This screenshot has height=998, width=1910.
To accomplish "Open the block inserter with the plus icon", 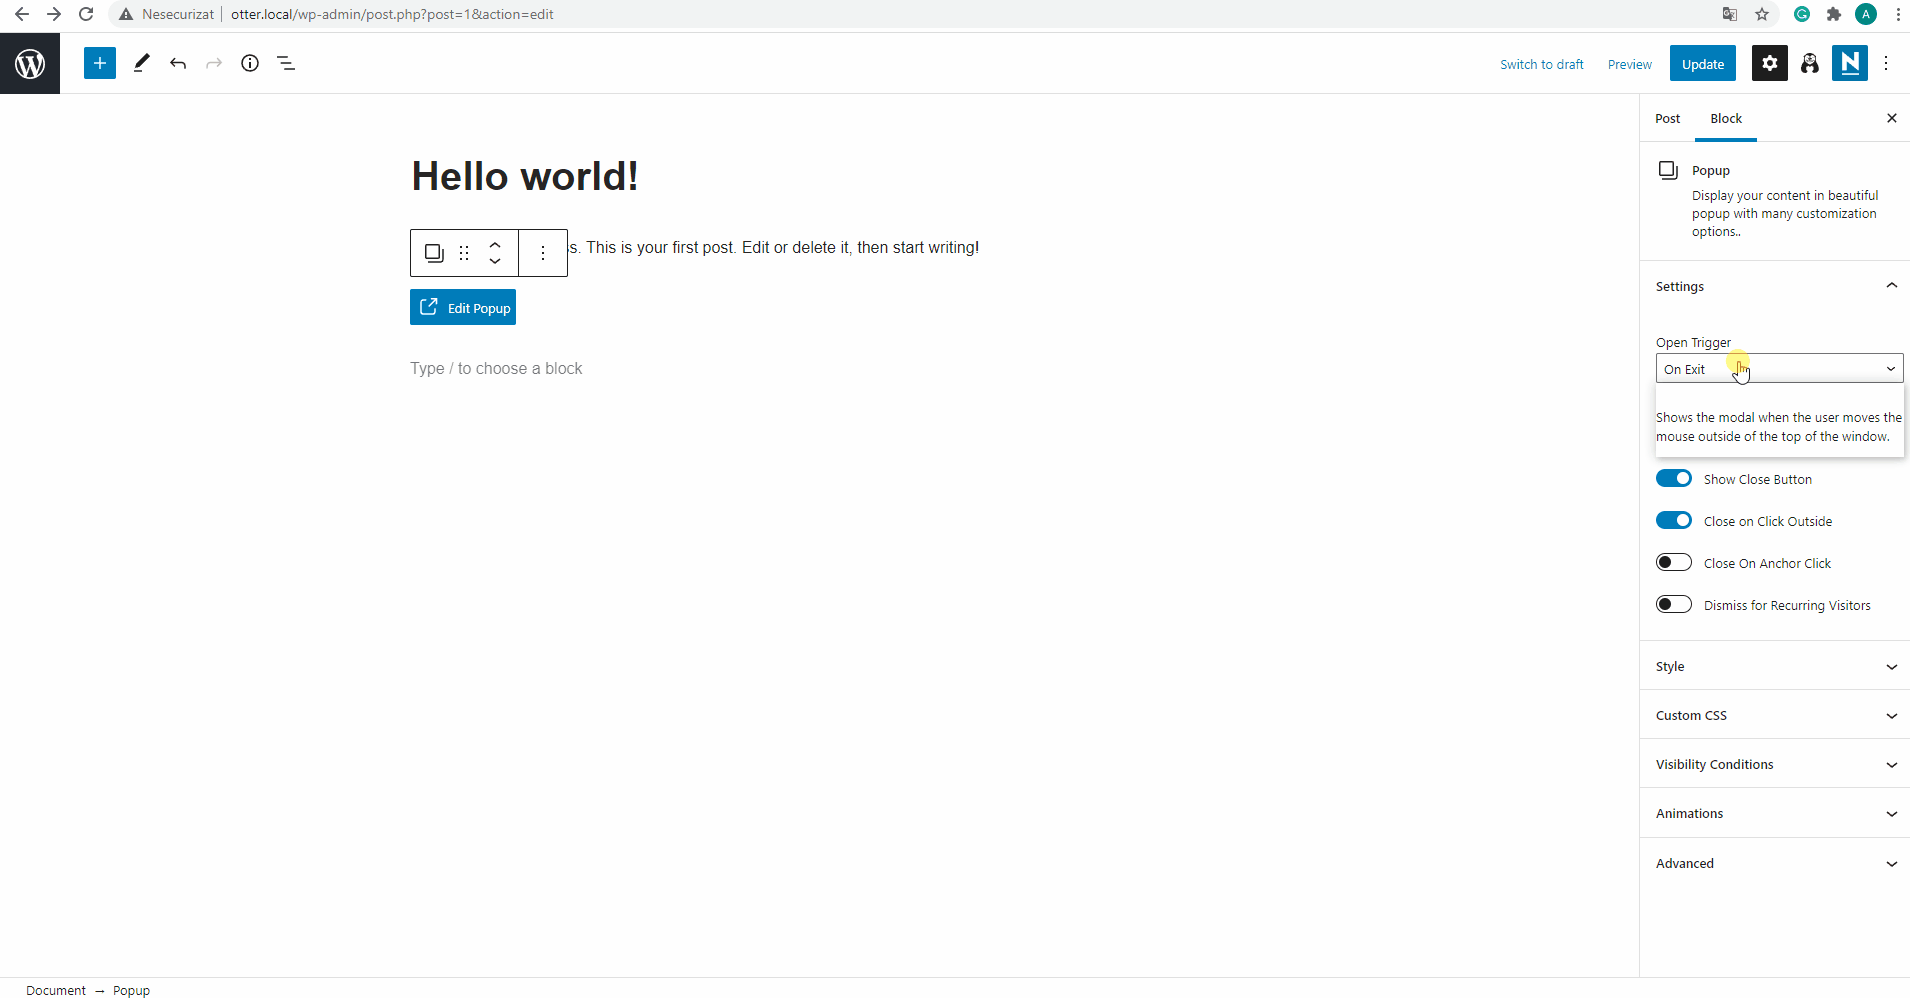I will pos(99,62).
